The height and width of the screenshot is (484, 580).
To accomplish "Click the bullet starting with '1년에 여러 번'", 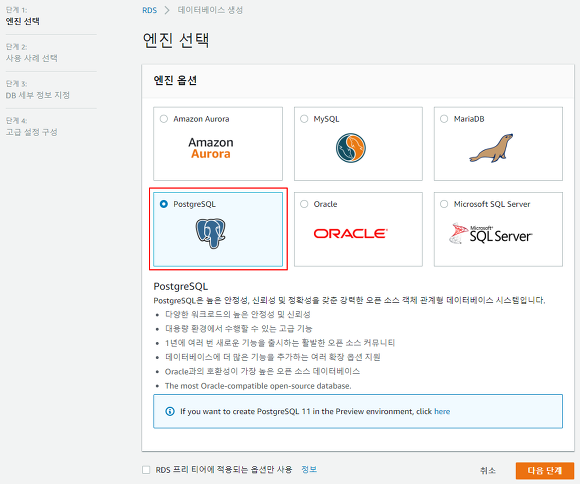I will point(280,343).
